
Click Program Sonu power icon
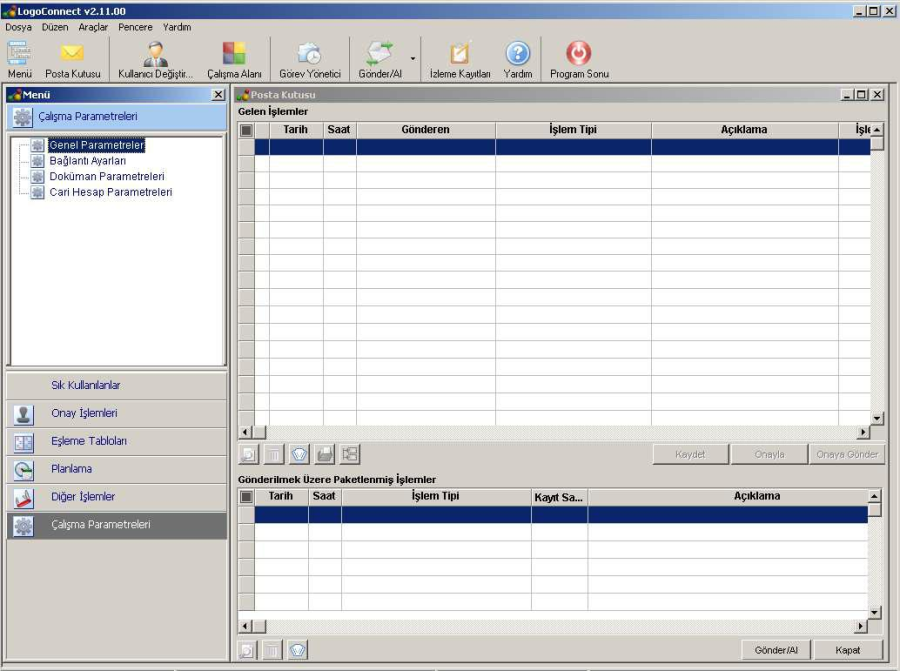coord(579,53)
